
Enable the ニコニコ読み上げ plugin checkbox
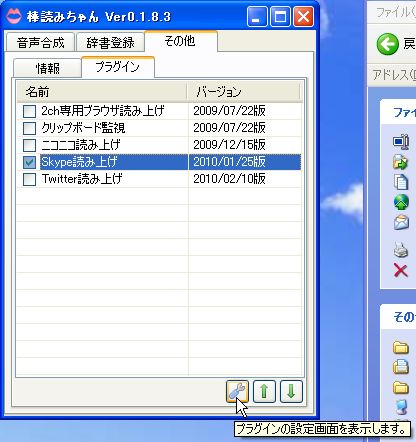tap(29, 145)
